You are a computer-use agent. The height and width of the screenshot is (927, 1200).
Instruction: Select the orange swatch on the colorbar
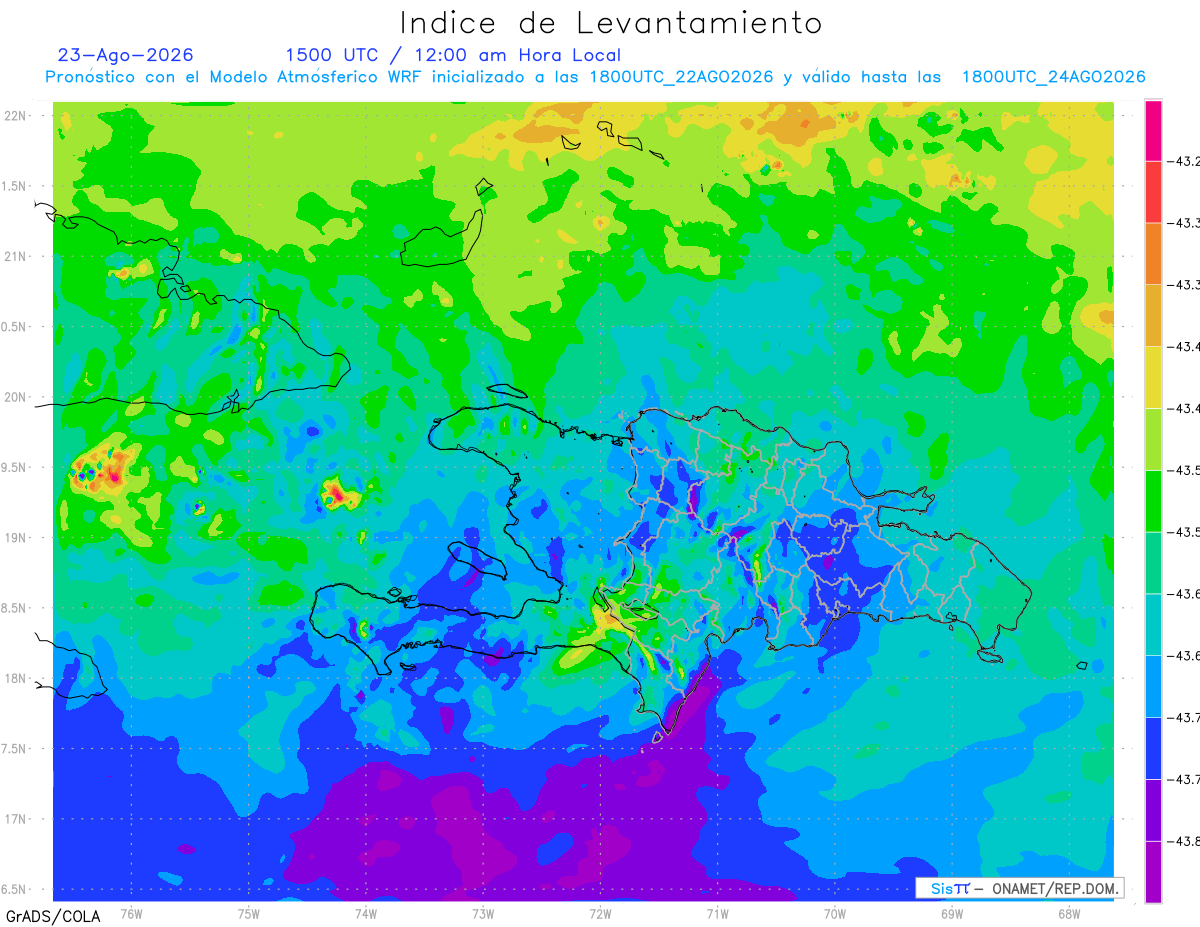click(x=1153, y=253)
